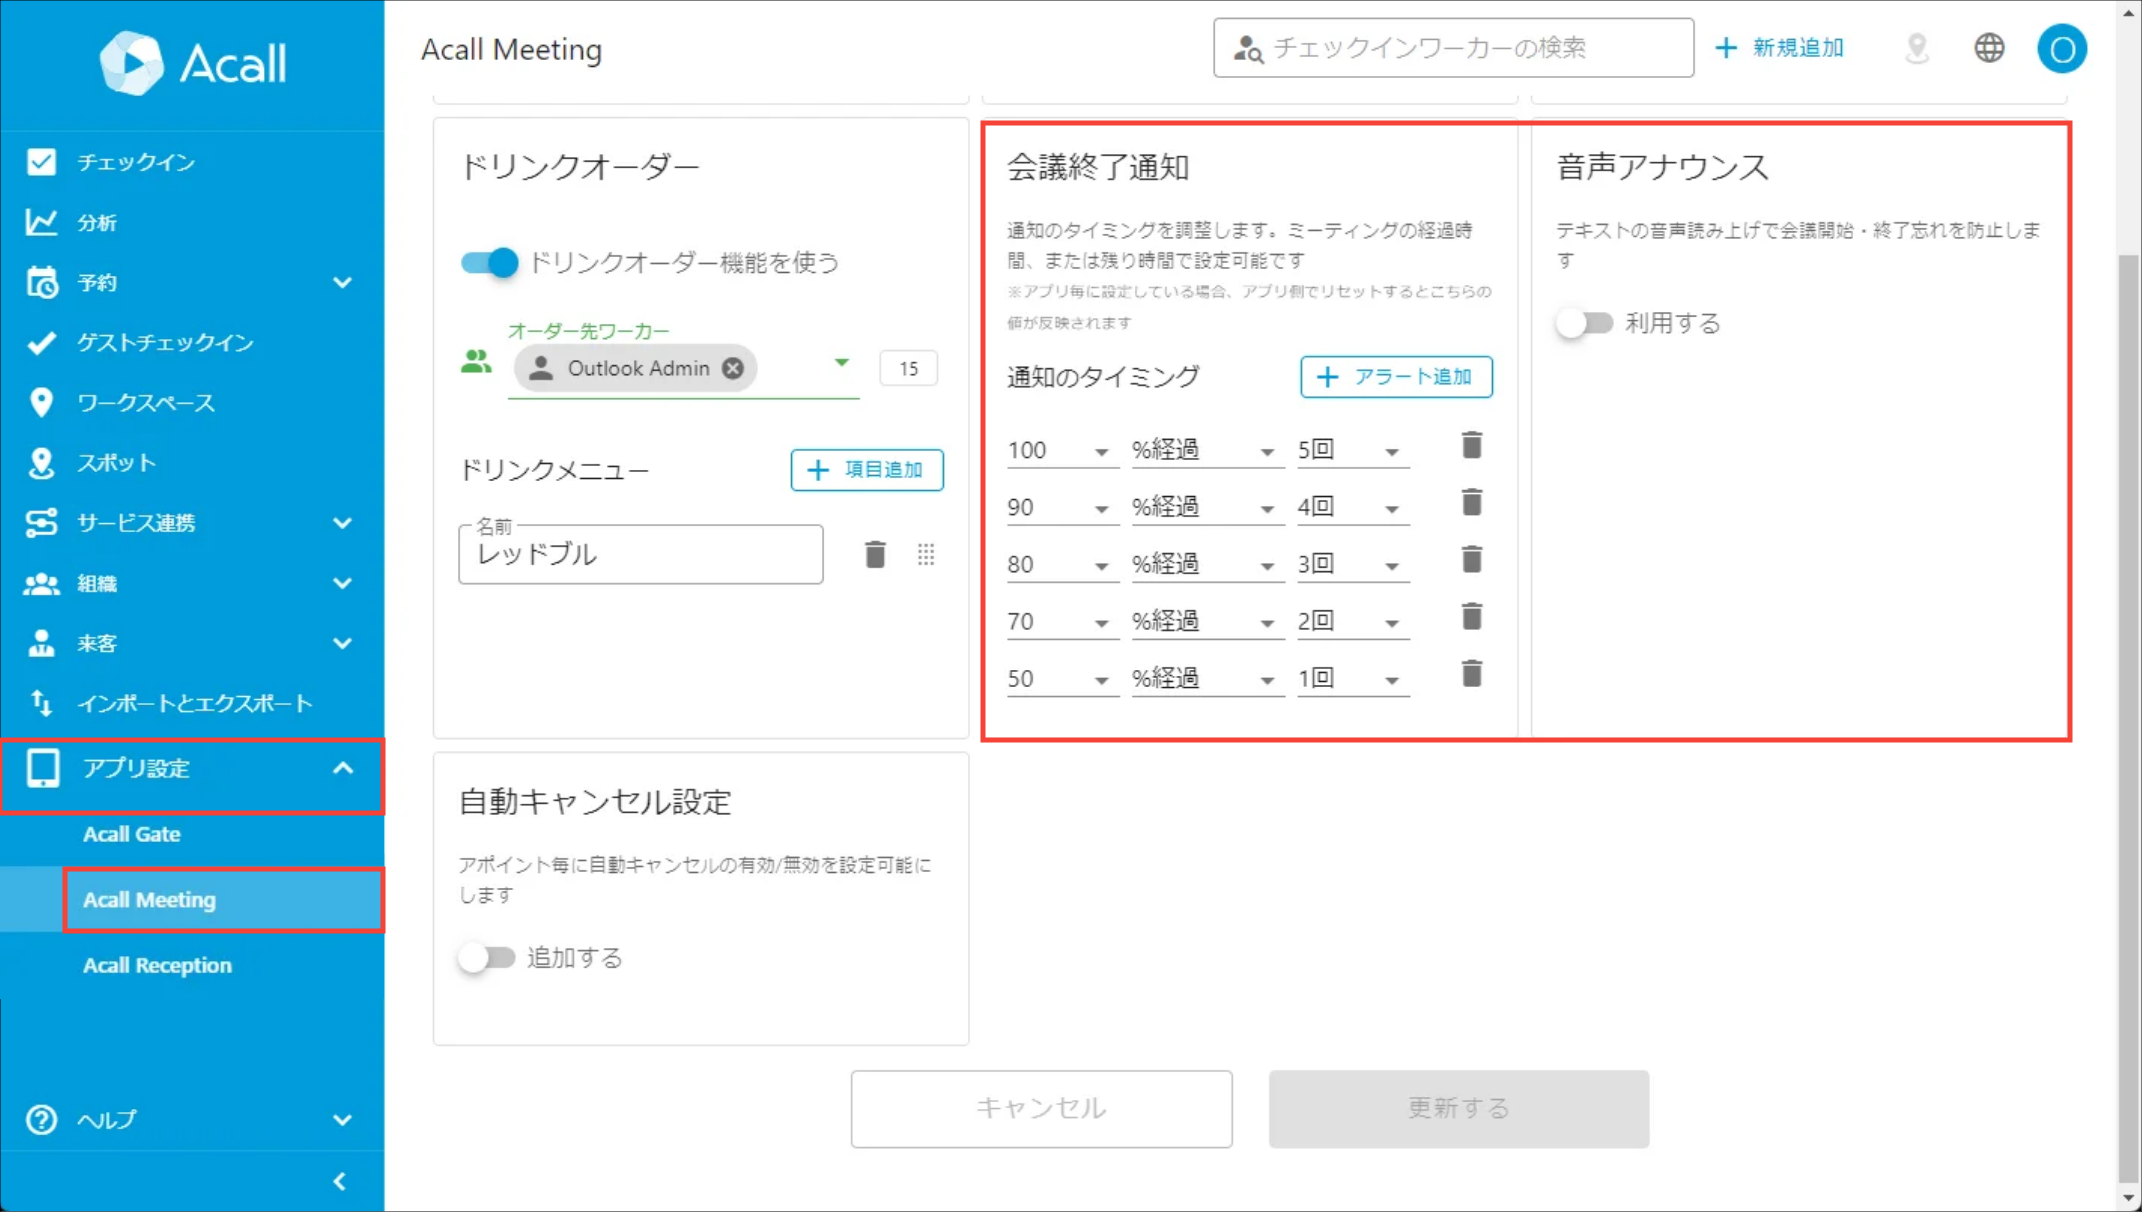The width and height of the screenshot is (2142, 1212).
Task: Delete the 90 %経過 alert row
Action: click(1471, 502)
